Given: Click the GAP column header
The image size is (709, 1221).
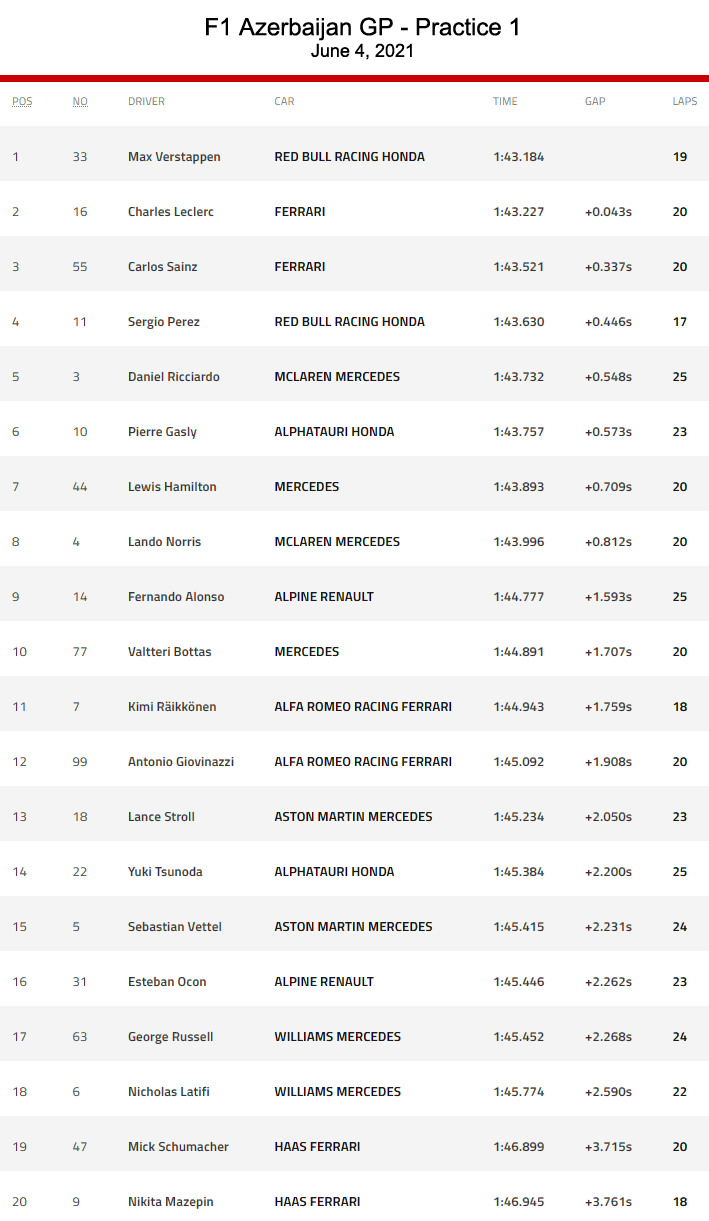Looking at the screenshot, I should coord(595,101).
